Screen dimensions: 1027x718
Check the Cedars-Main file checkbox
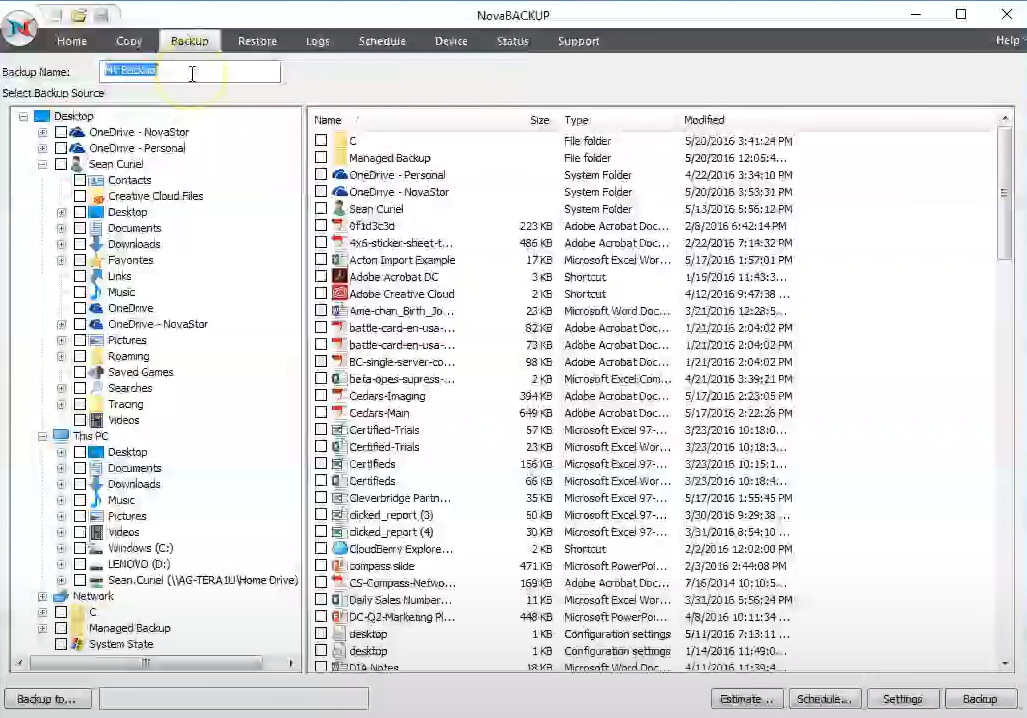pyautogui.click(x=321, y=412)
